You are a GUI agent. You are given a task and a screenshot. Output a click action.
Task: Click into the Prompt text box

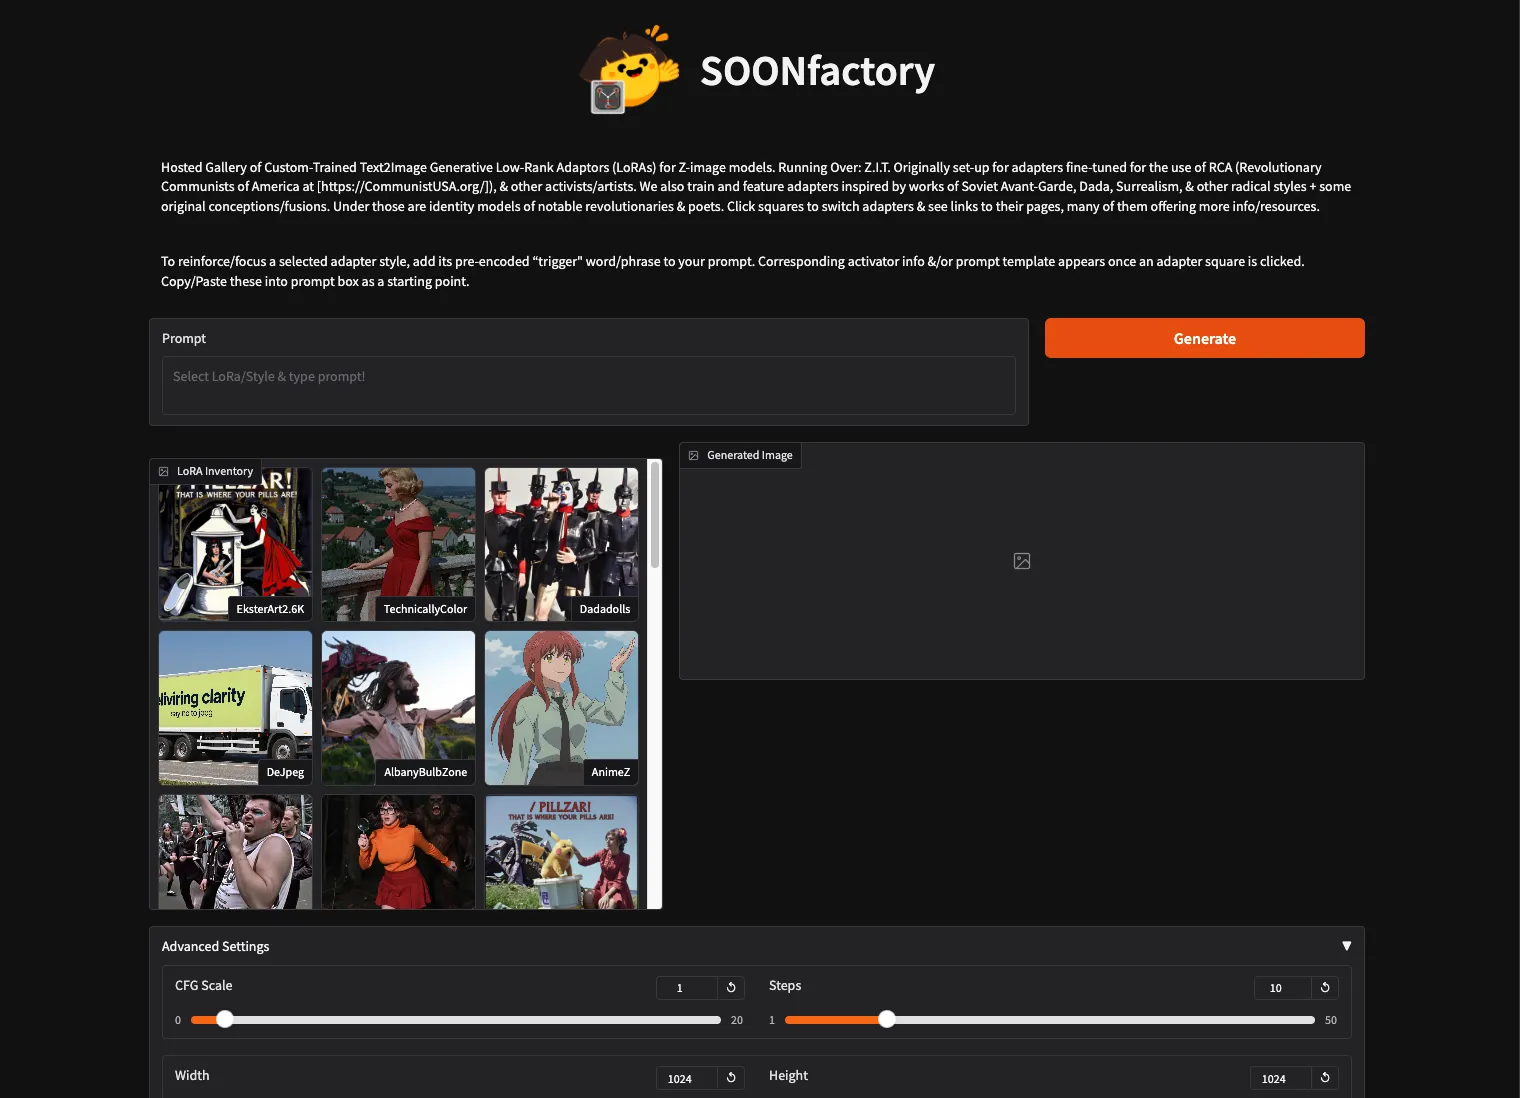click(588, 385)
